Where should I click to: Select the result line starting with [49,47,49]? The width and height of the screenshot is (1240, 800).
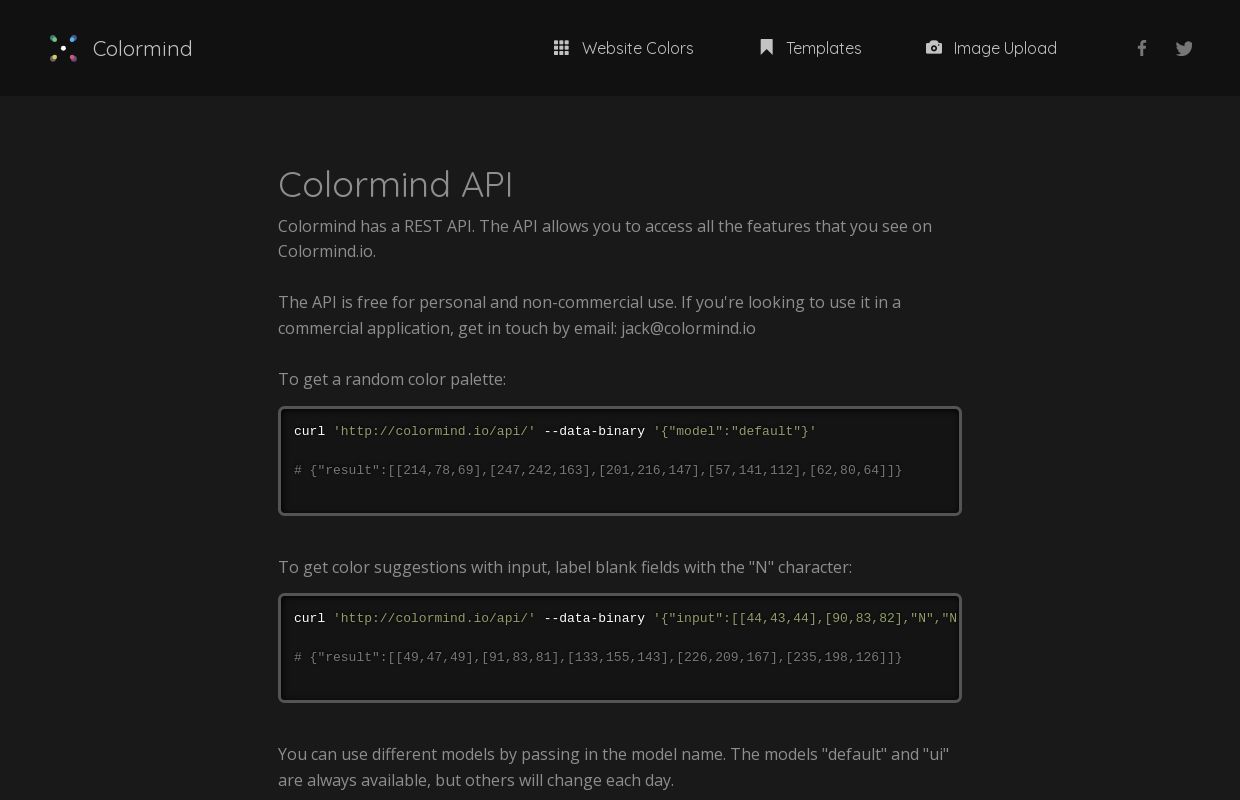pos(598,657)
